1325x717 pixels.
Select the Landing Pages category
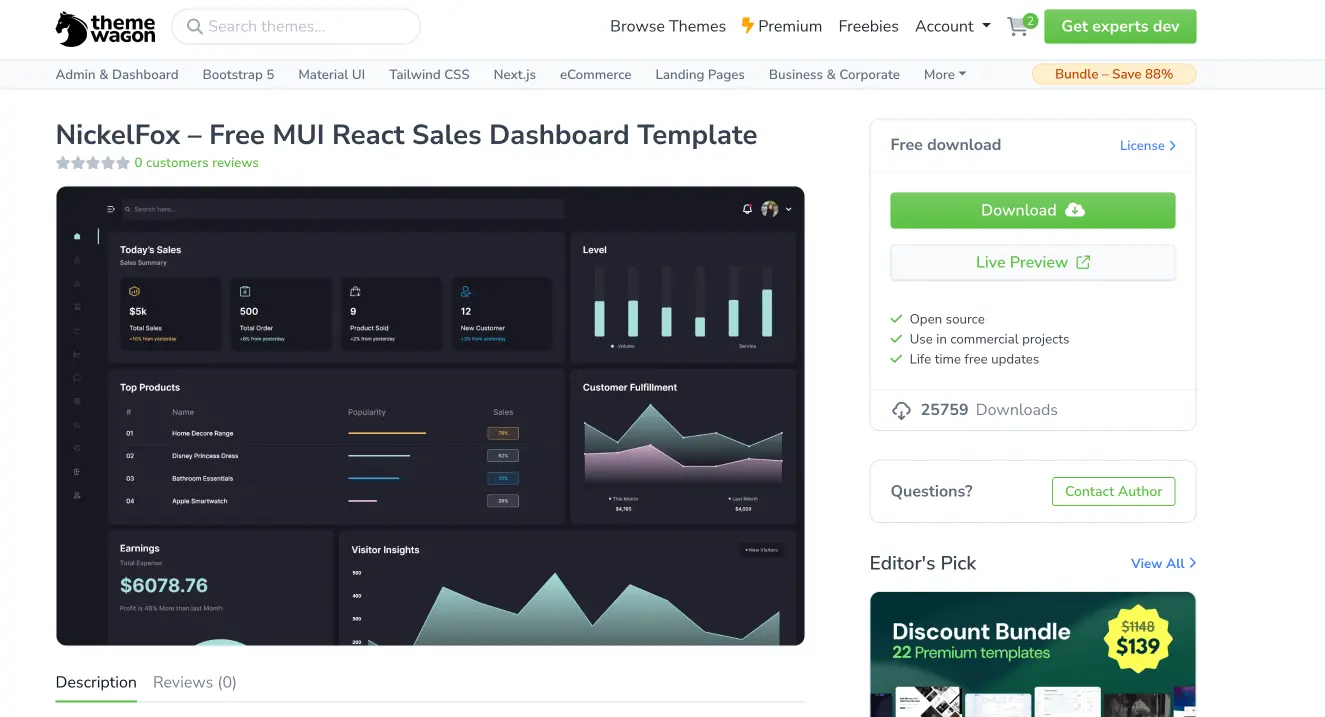pyautogui.click(x=700, y=74)
